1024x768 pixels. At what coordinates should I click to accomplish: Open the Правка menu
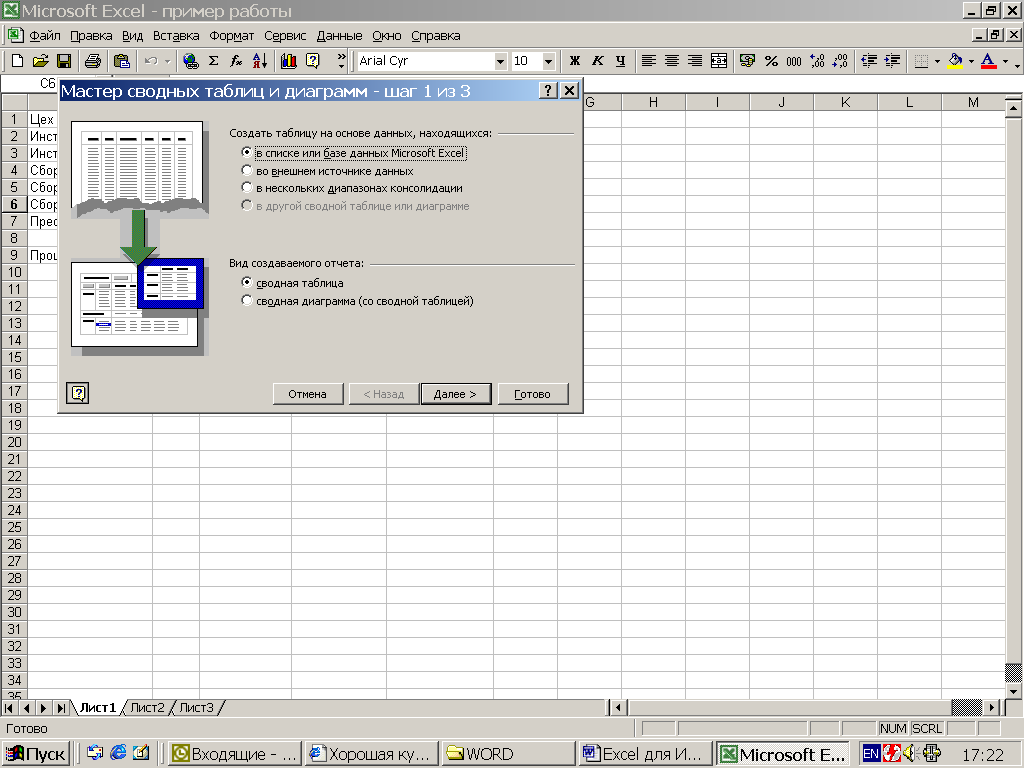click(x=91, y=35)
